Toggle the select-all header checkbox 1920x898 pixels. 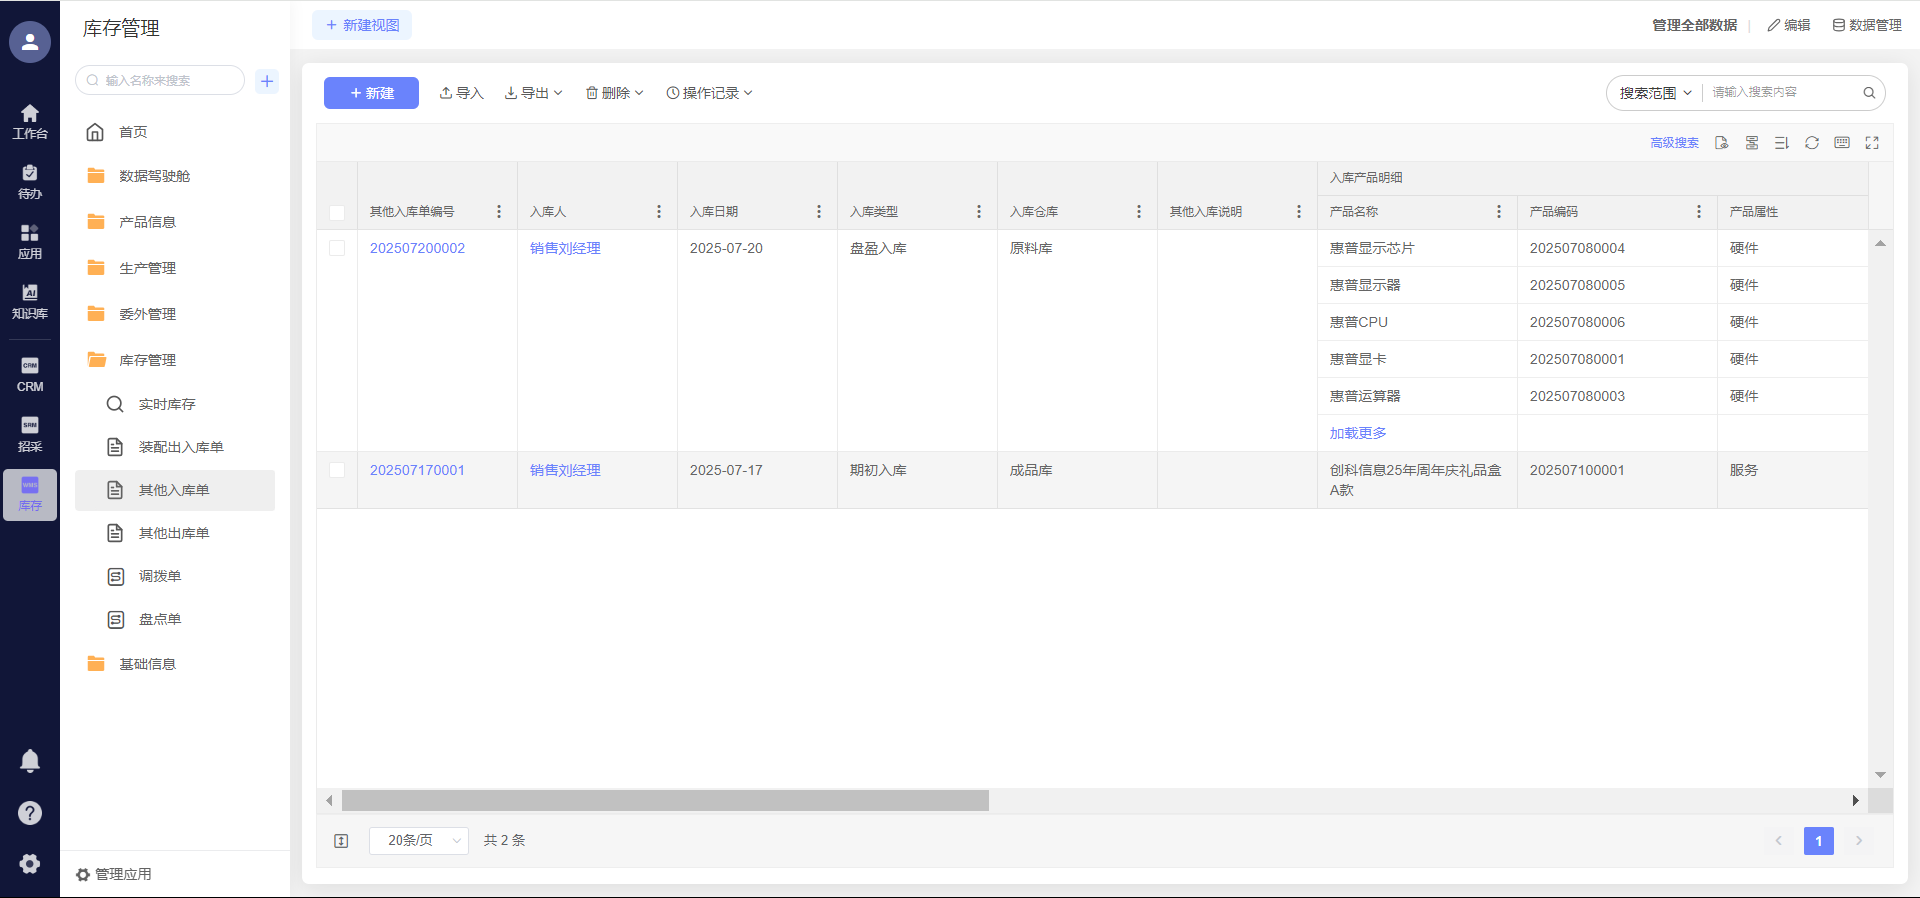click(x=337, y=212)
